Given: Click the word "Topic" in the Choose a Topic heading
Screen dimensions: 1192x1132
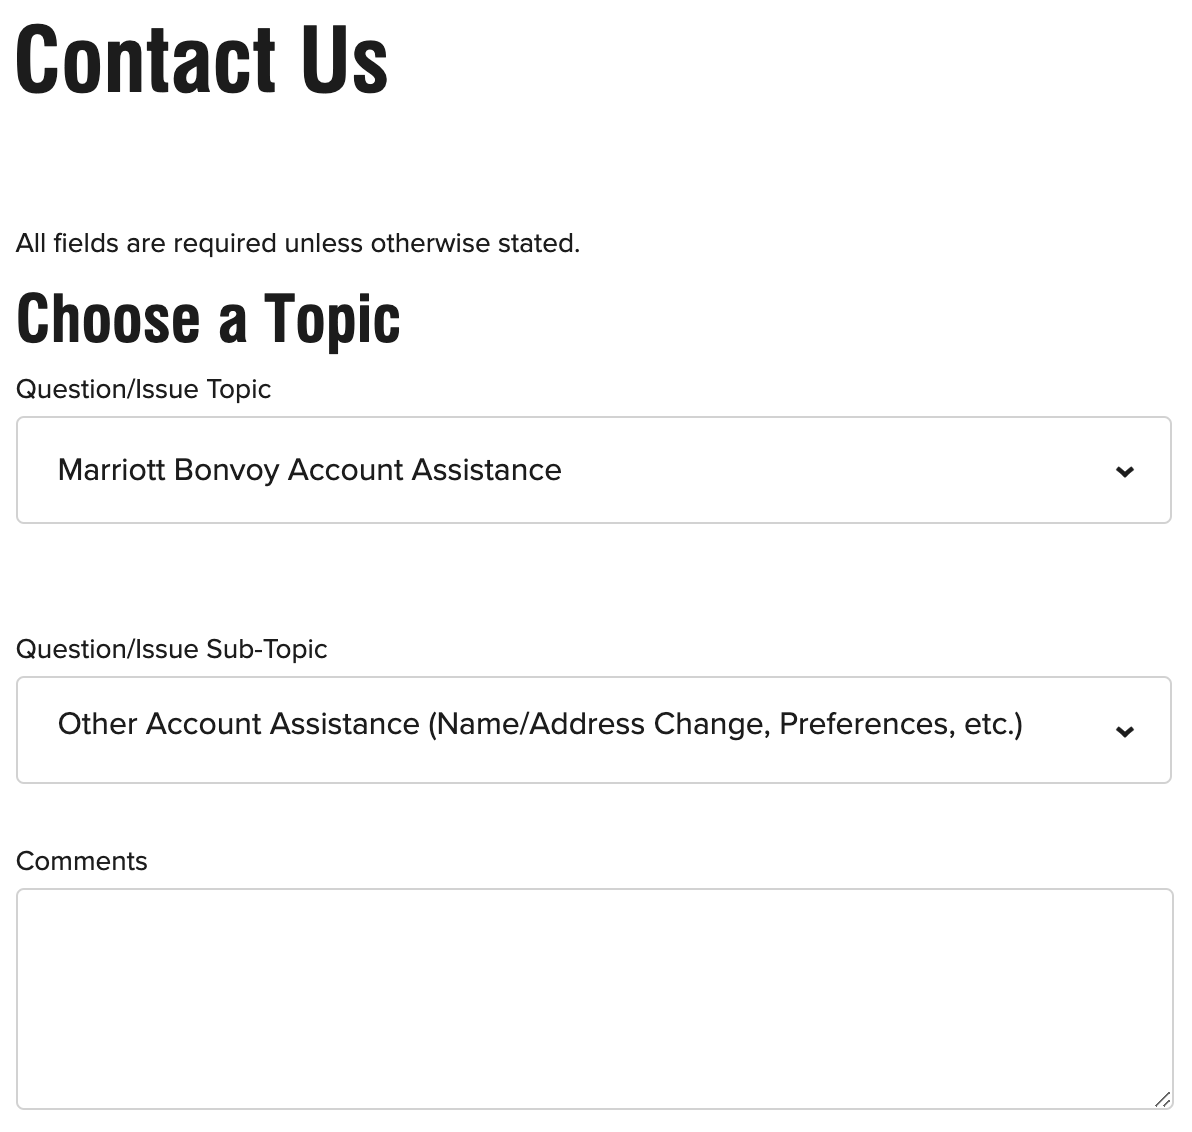Looking at the screenshot, I should click(x=332, y=319).
